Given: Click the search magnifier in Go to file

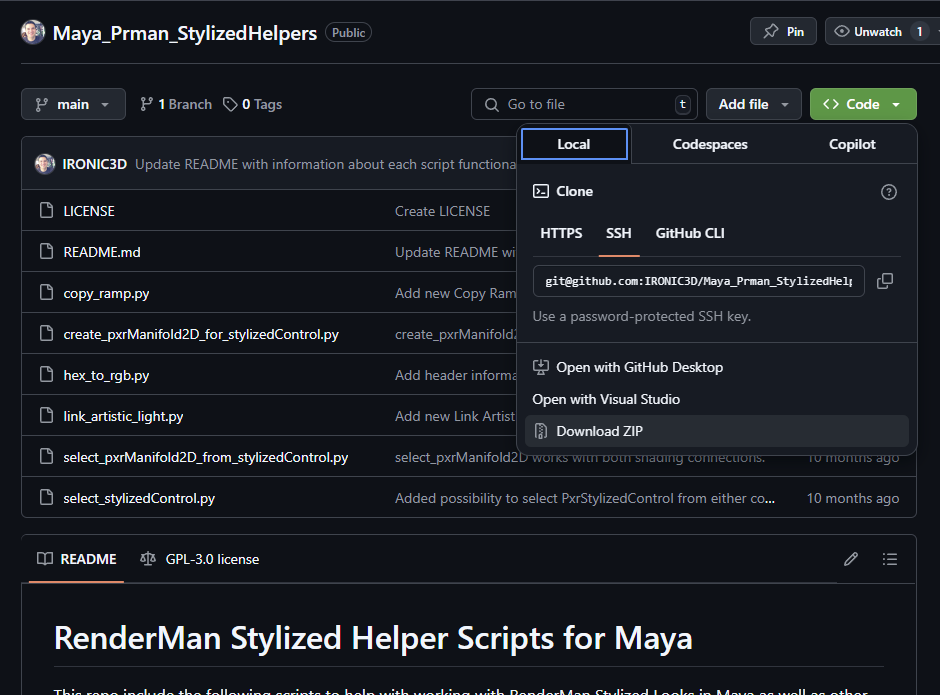Looking at the screenshot, I should pos(492,105).
